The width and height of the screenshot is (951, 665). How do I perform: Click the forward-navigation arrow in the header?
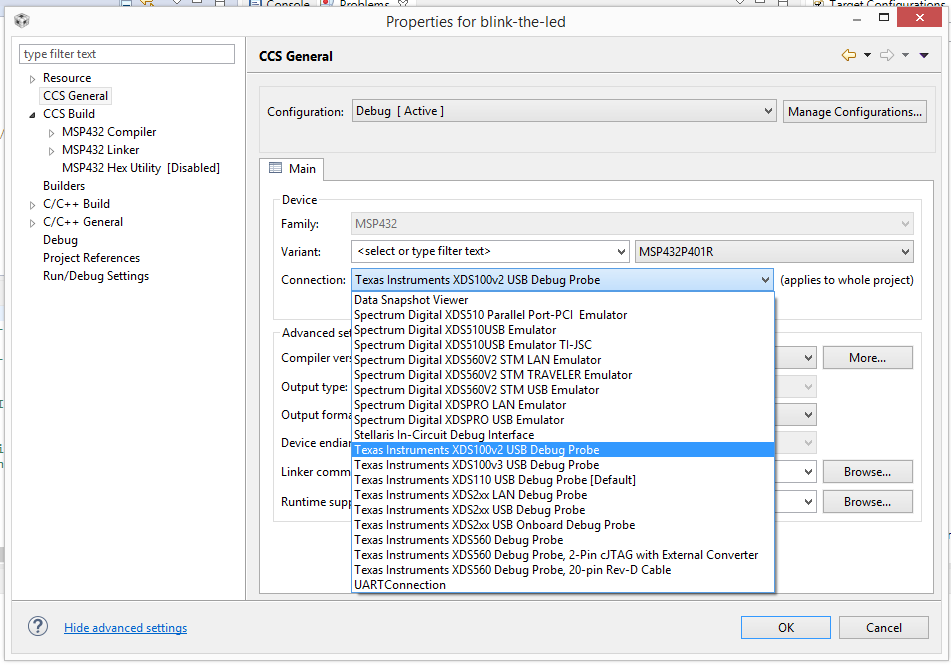click(x=887, y=54)
